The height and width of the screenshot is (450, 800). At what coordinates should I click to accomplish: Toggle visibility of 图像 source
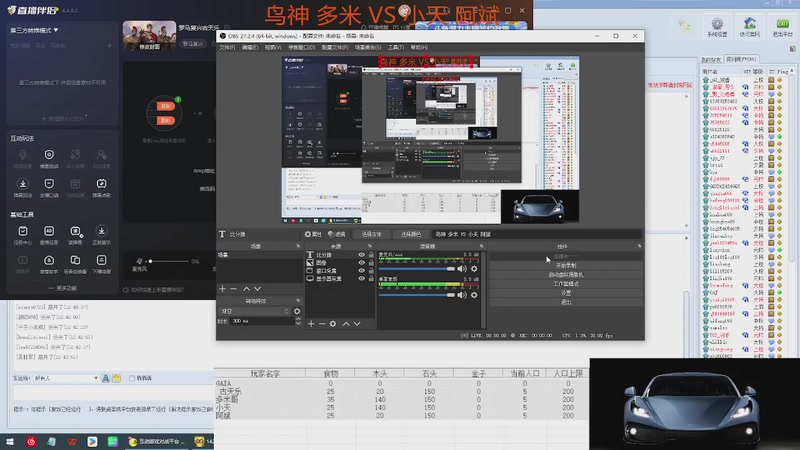pos(361,262)
